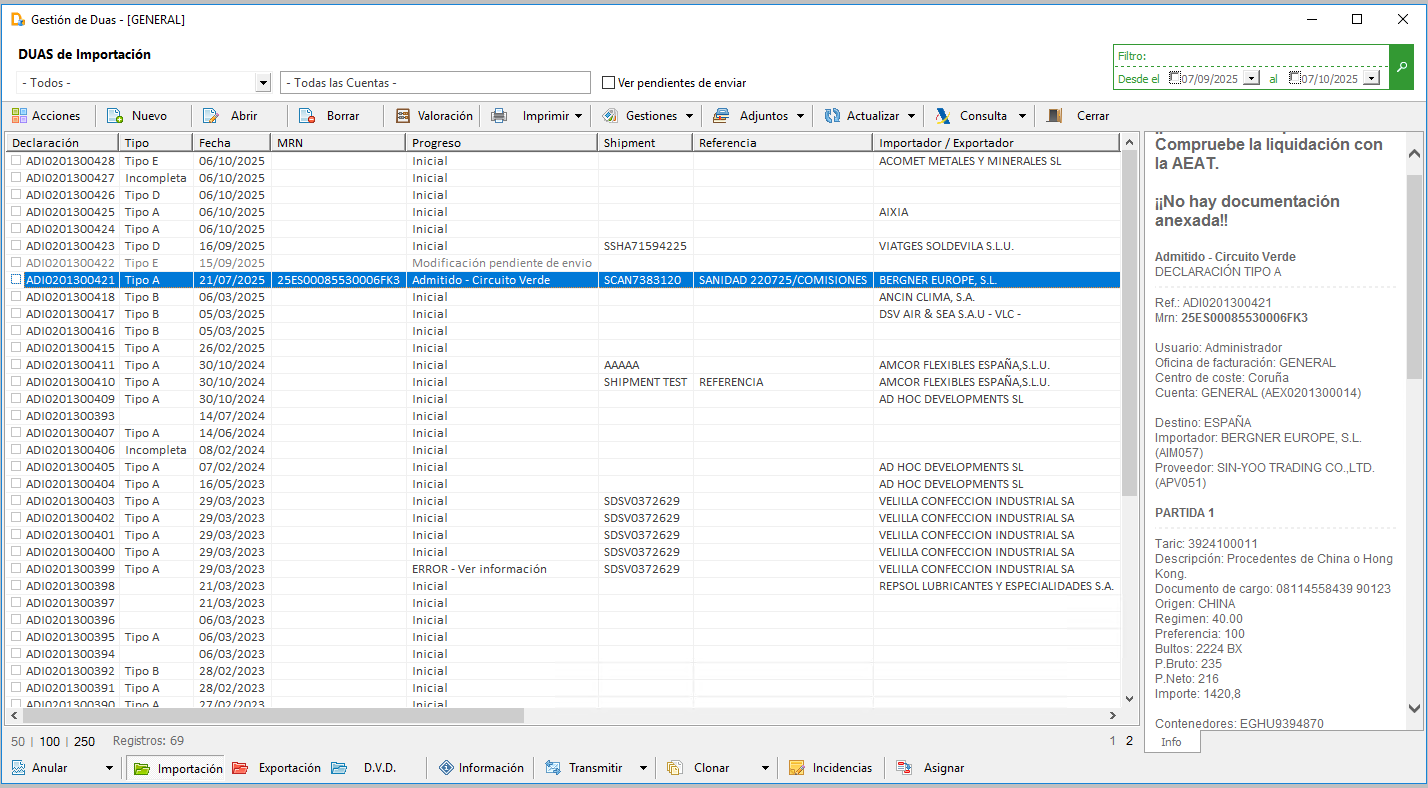This screenshot has height=788, width=1428.
Task: Click the Cerrar door icon
Action: (x=1054, y=116)
